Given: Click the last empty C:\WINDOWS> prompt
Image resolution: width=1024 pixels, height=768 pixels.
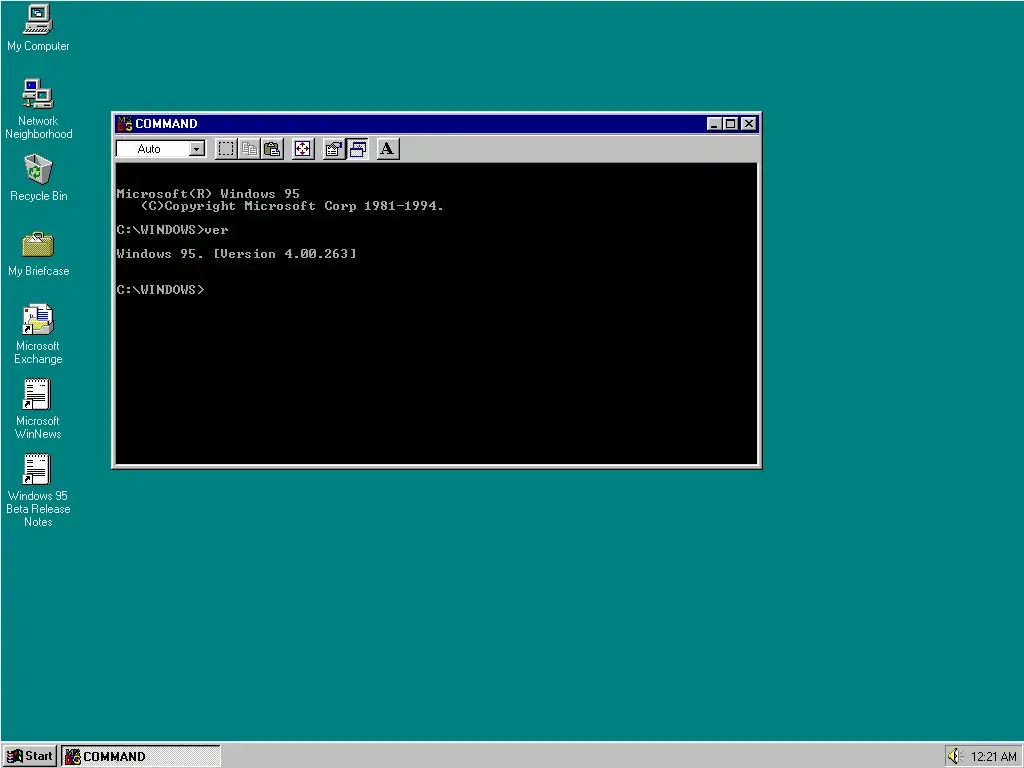Looking at the screenshot, I should 161,290.
